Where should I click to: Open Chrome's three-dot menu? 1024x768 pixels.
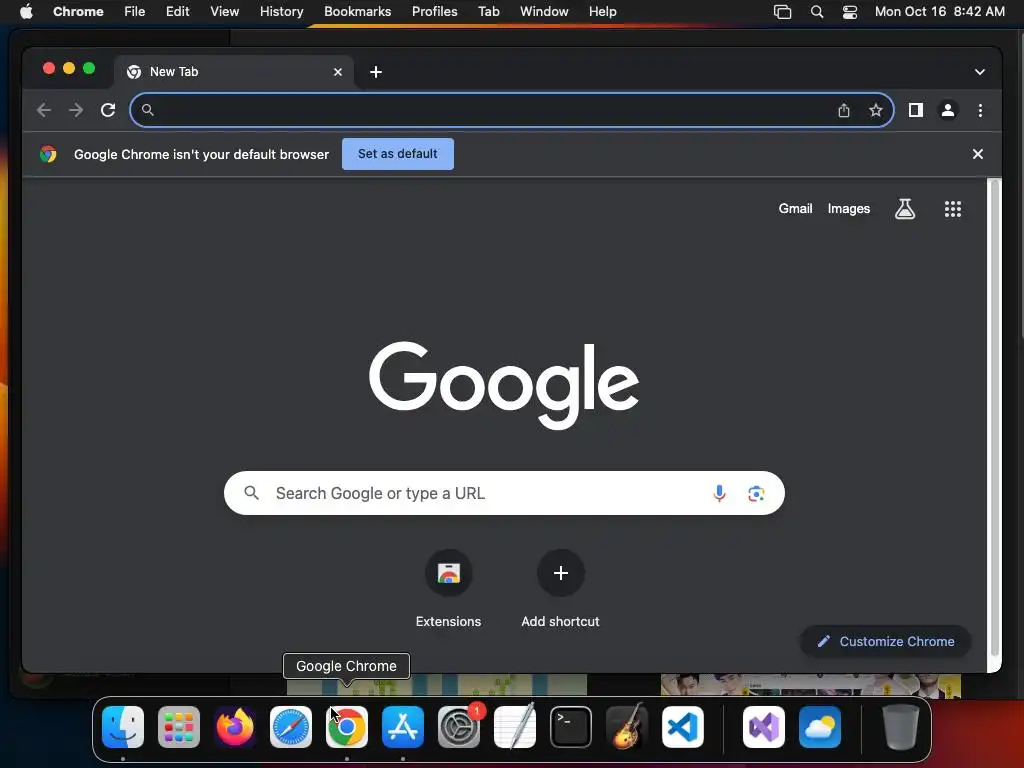point(980,110)
